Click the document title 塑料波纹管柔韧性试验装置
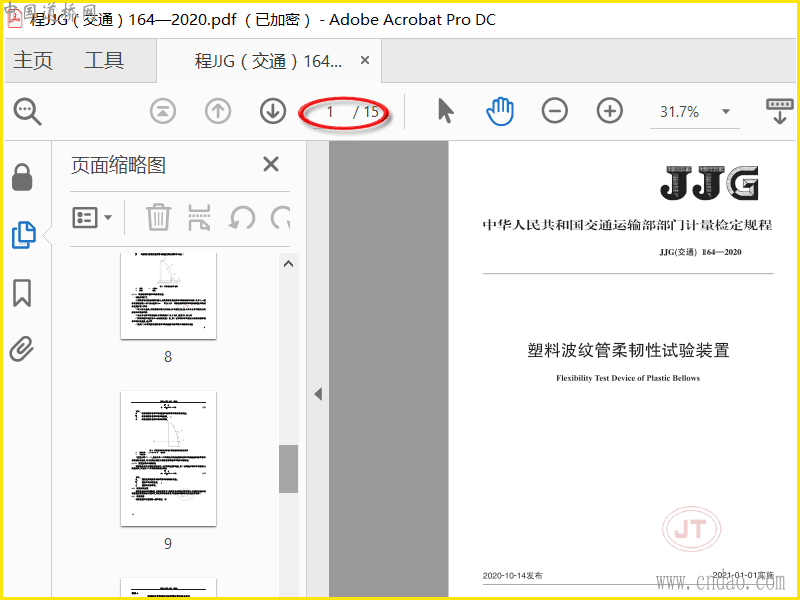The width and height of the screenshot is (800, 600). pos(628,351)
